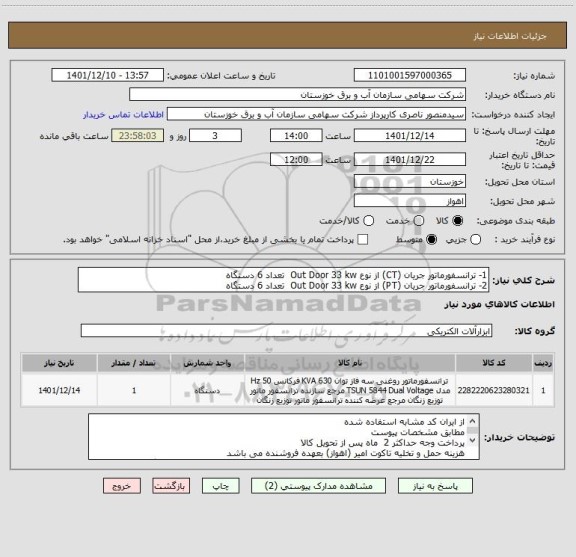
Task: Click the اطلاعات کالاهای مورد نیاز section heading
Action: (x=500, y=305)
